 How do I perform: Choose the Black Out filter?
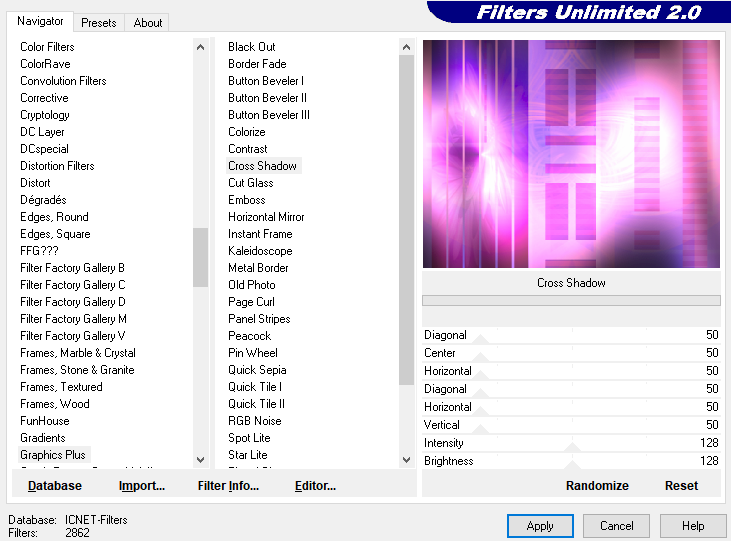(252, 47)
